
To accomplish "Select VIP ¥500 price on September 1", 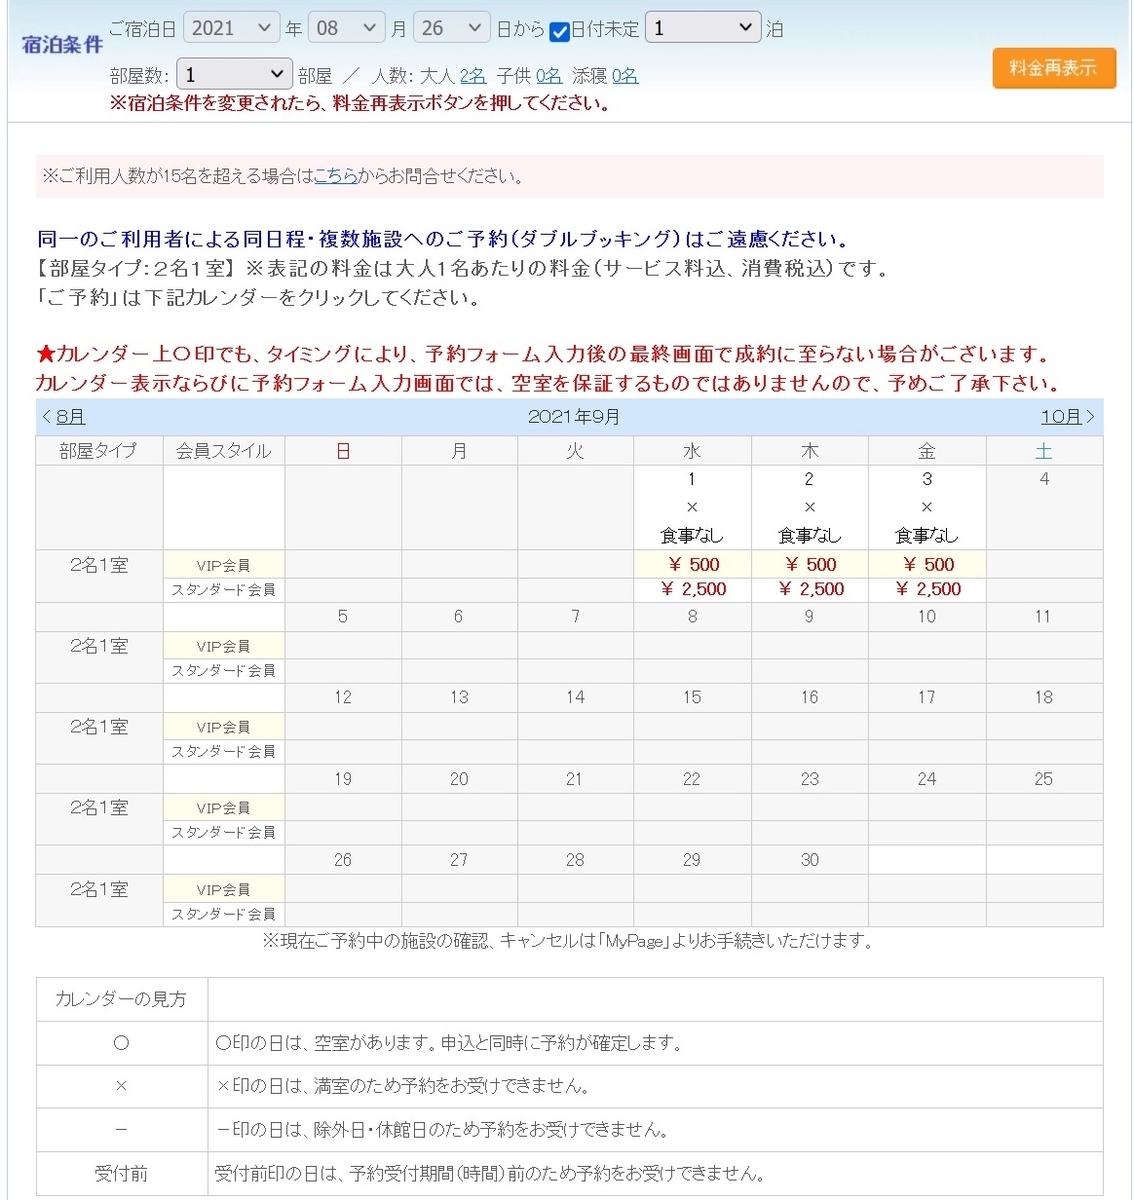I will [x=692, y=564].
